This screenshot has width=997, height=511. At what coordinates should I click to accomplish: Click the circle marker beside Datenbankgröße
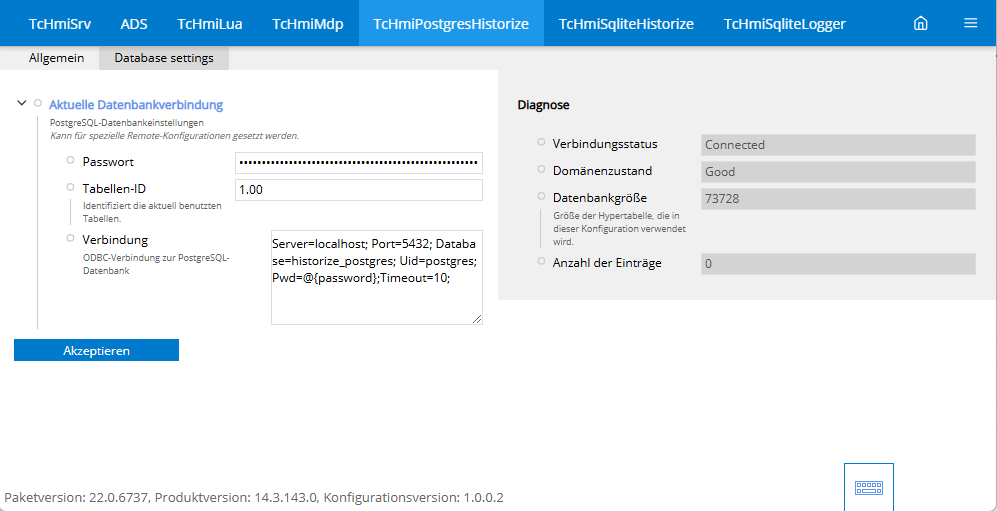pos(541,196)
